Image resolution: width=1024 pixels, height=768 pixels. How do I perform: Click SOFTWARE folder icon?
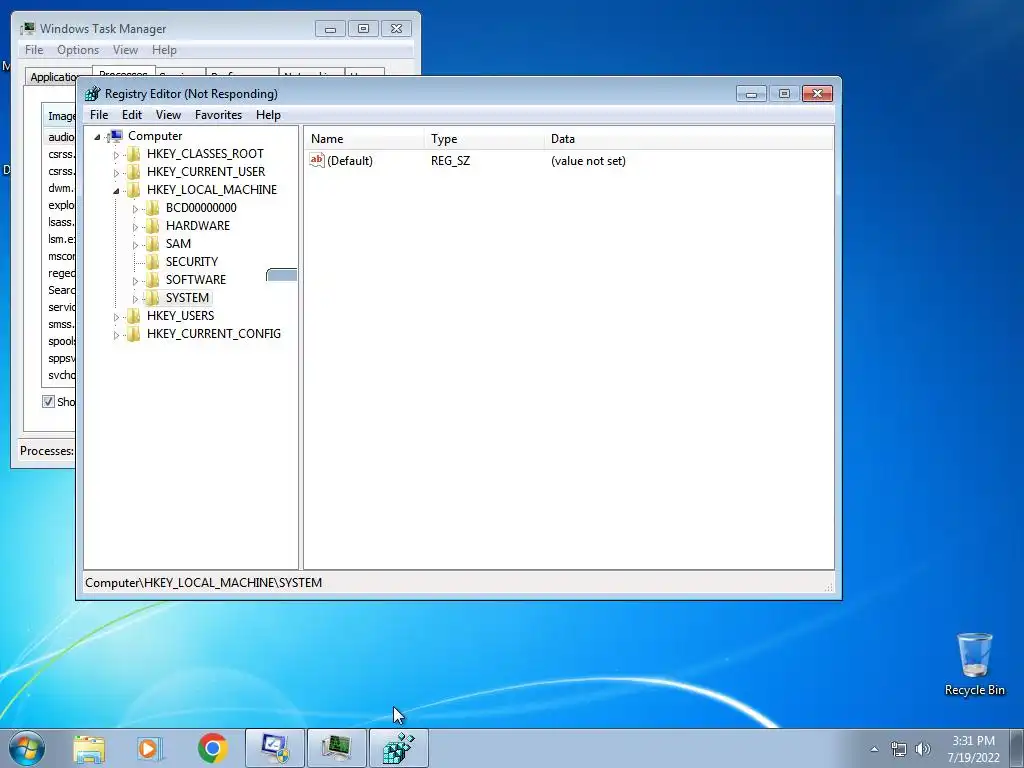152,280
